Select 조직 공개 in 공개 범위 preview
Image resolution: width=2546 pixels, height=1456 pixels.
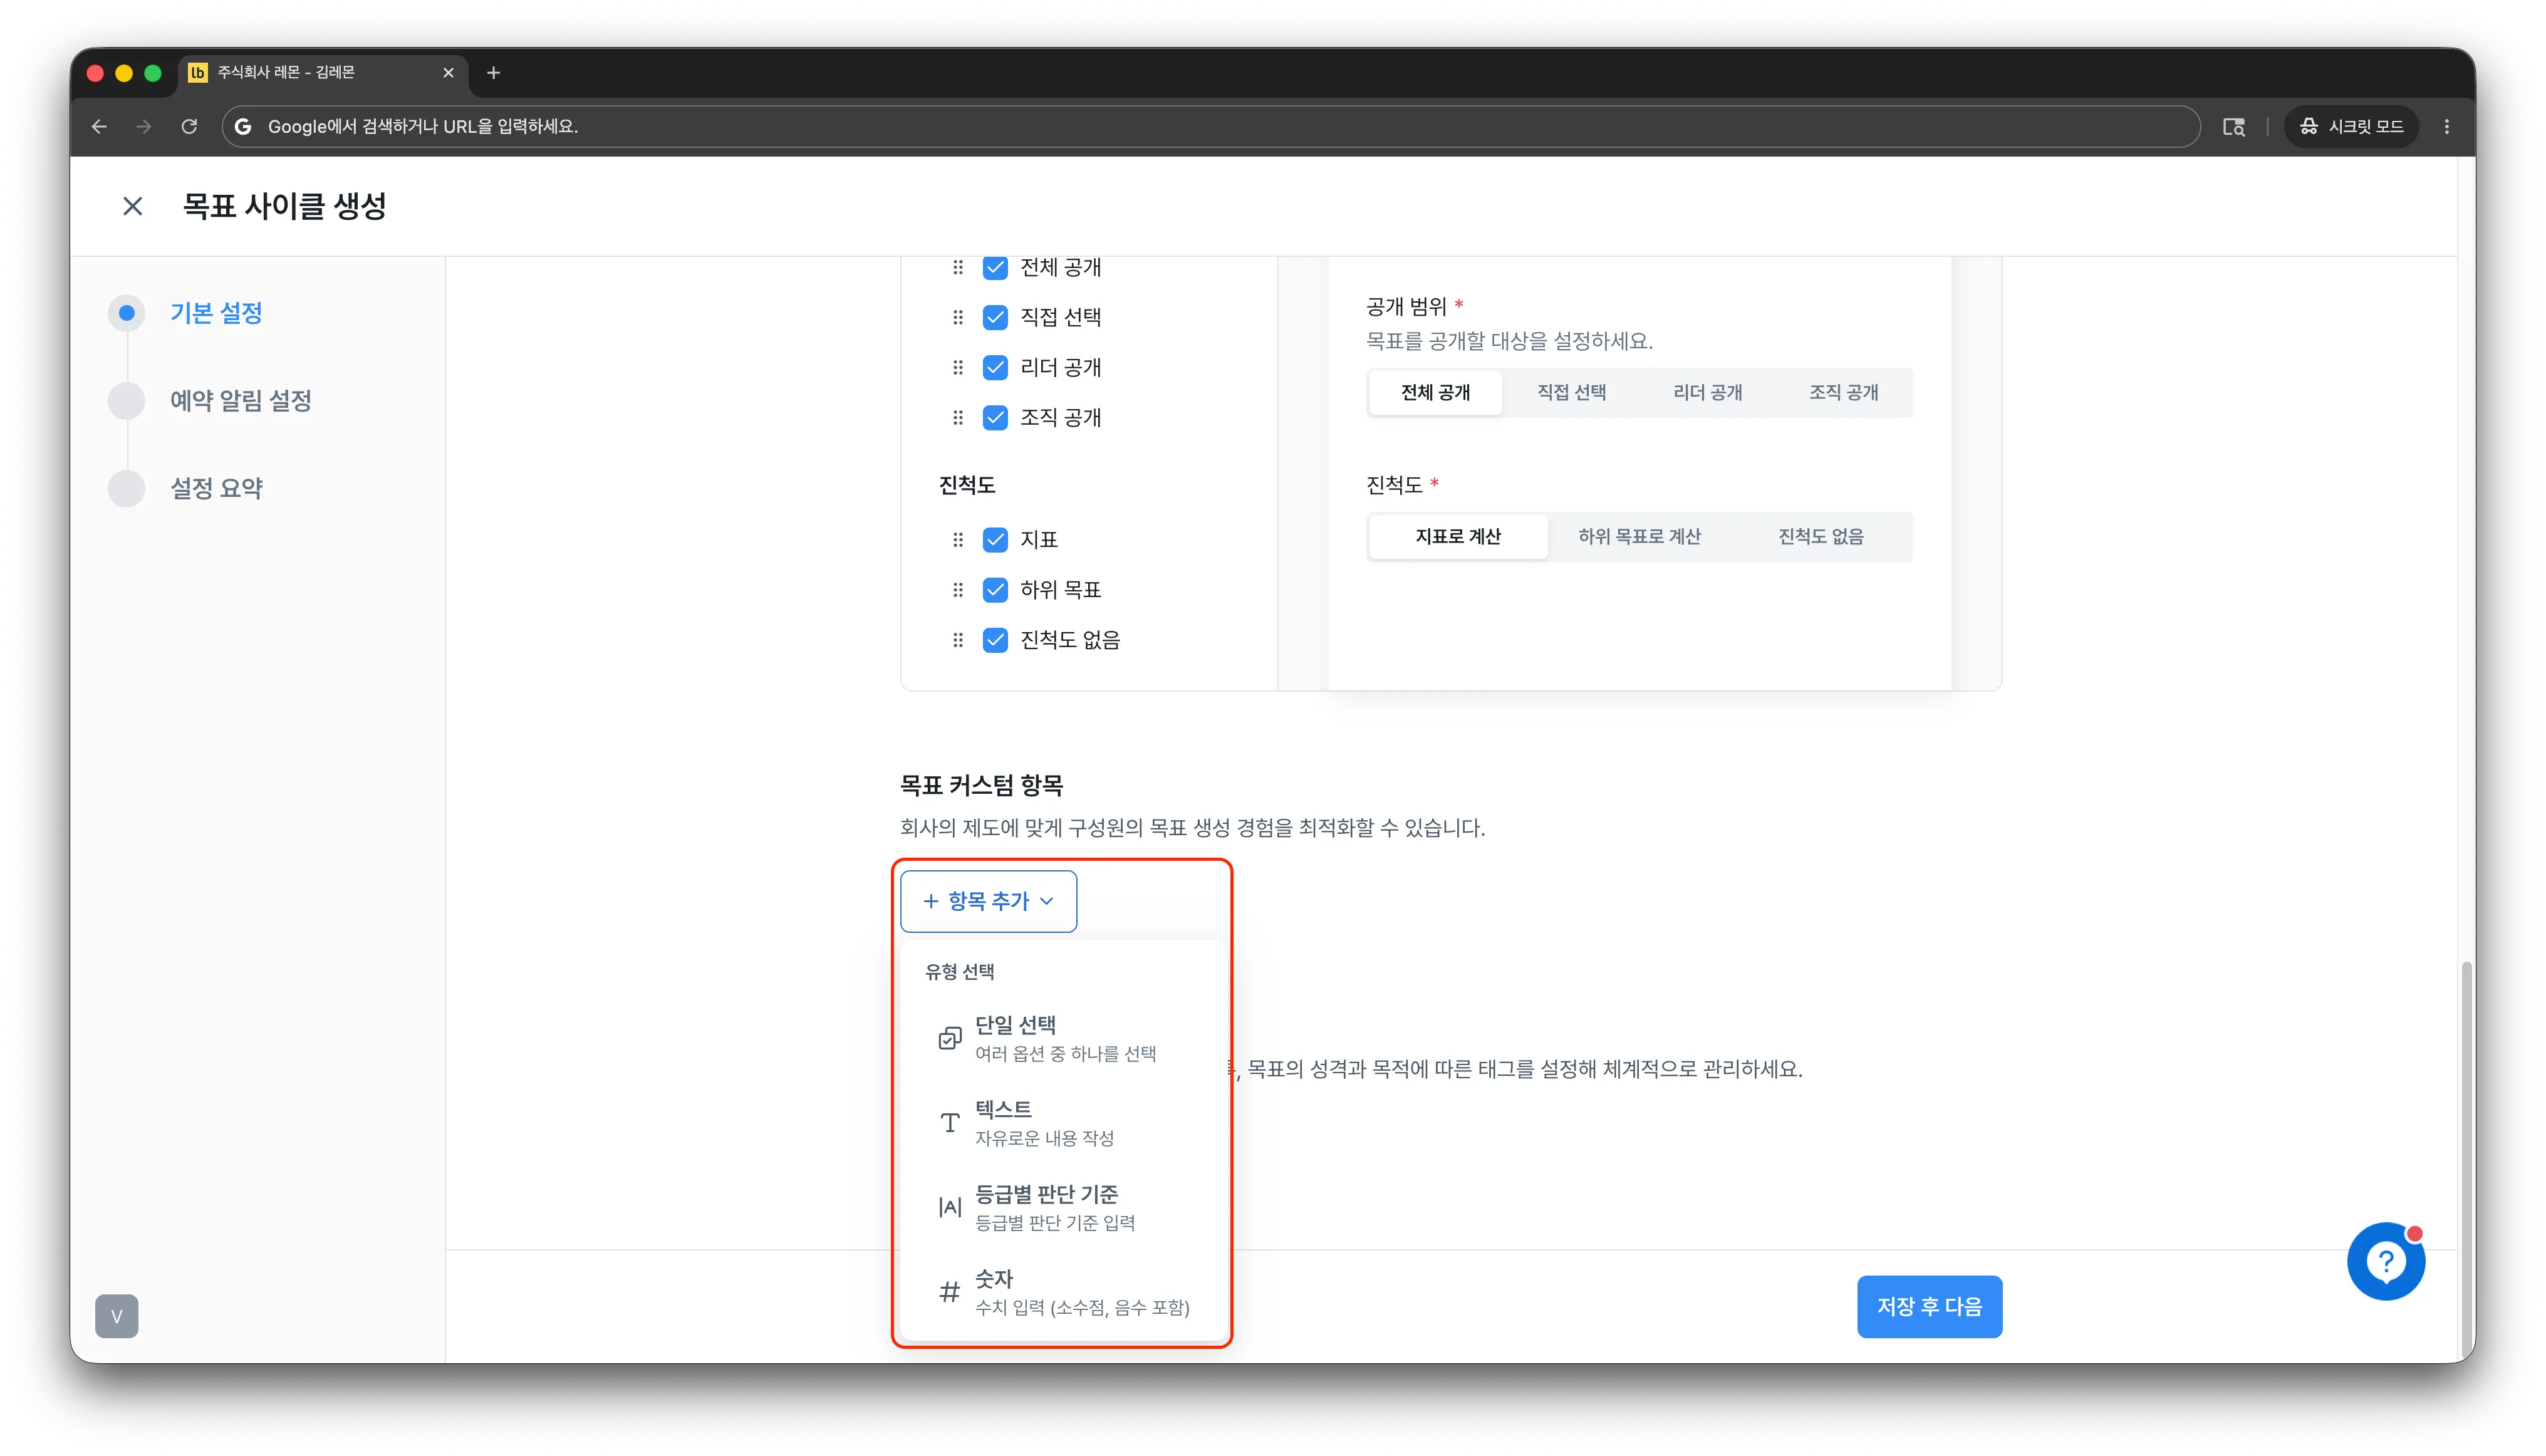[1843, 392]
